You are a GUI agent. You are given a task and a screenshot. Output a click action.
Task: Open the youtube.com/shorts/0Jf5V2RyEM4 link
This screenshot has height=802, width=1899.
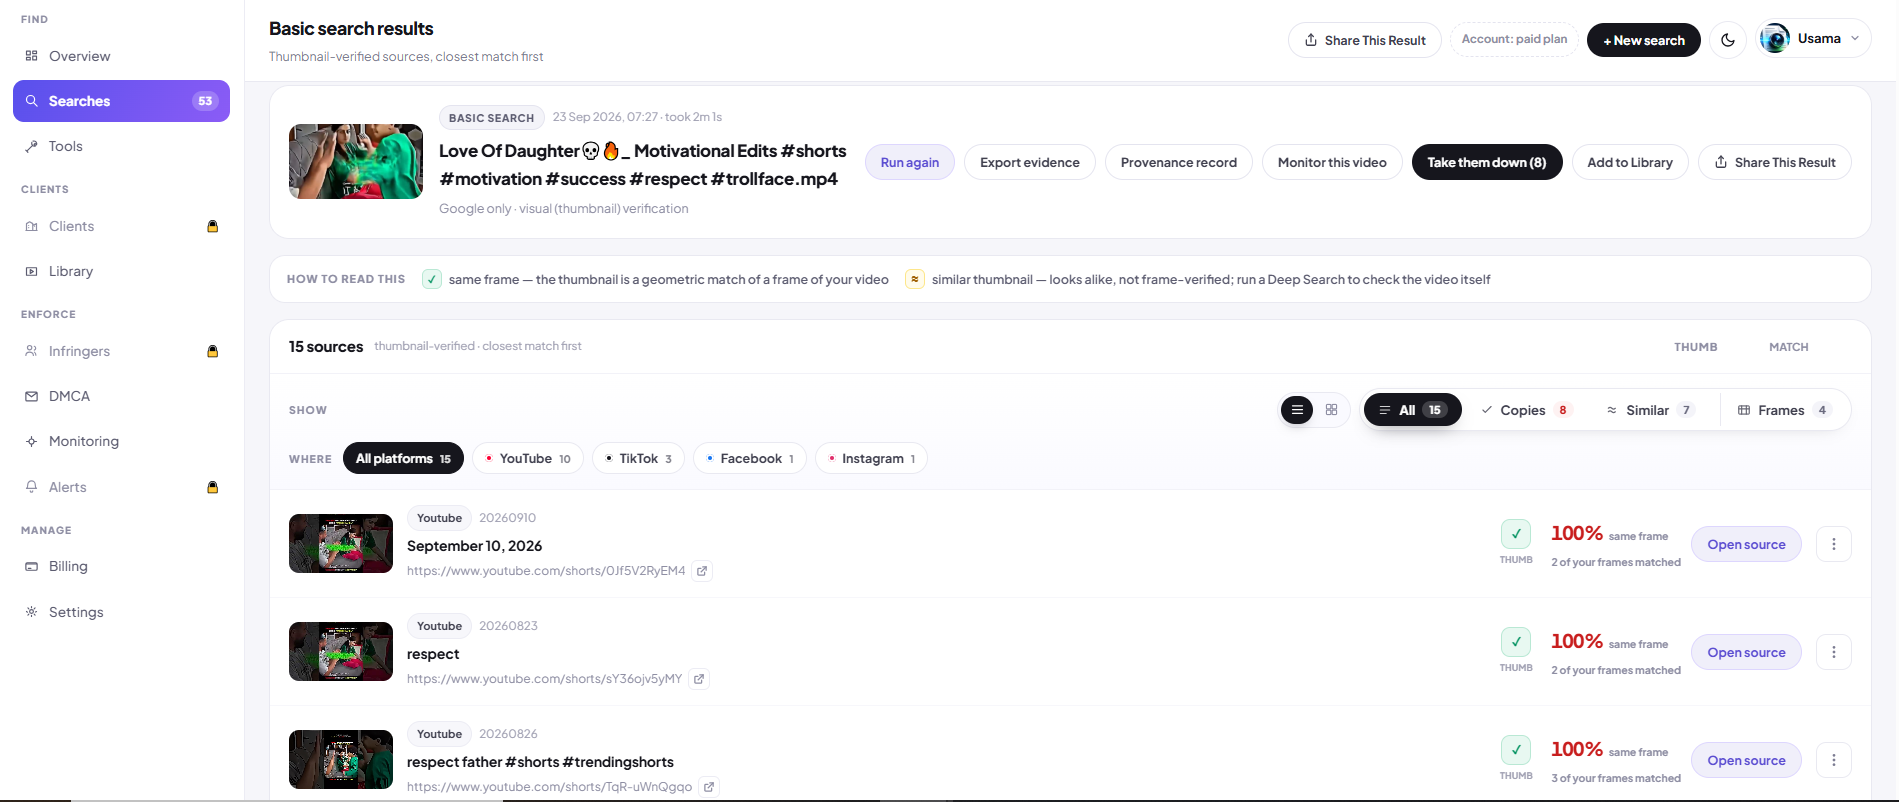[546, 571]
